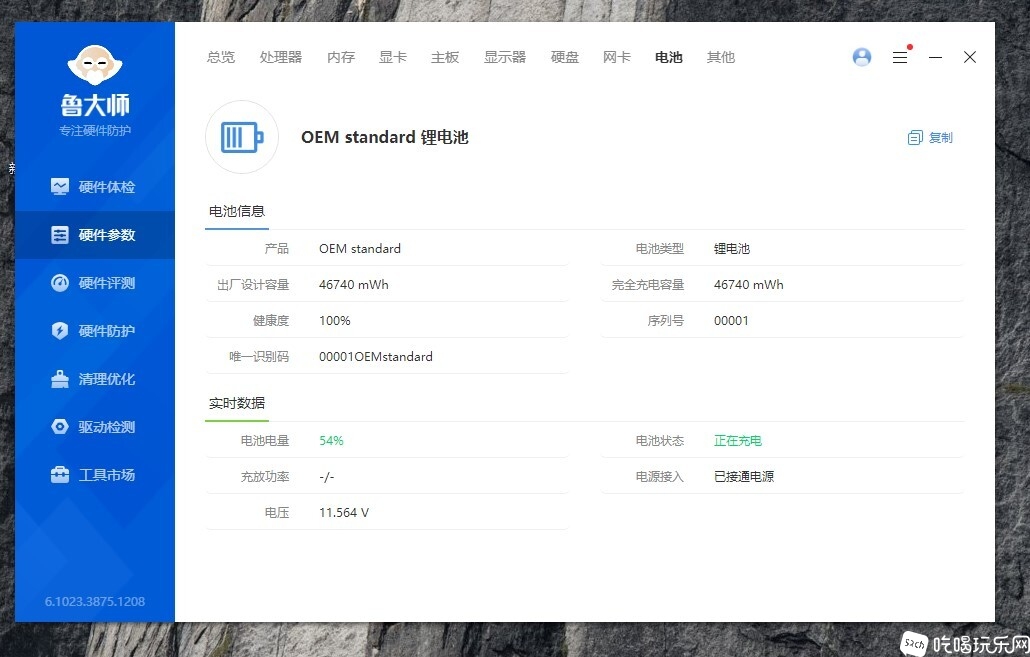Open 硬件评测 in the sidebar
Screen dimensions: 1030x657
coord(95,283)
